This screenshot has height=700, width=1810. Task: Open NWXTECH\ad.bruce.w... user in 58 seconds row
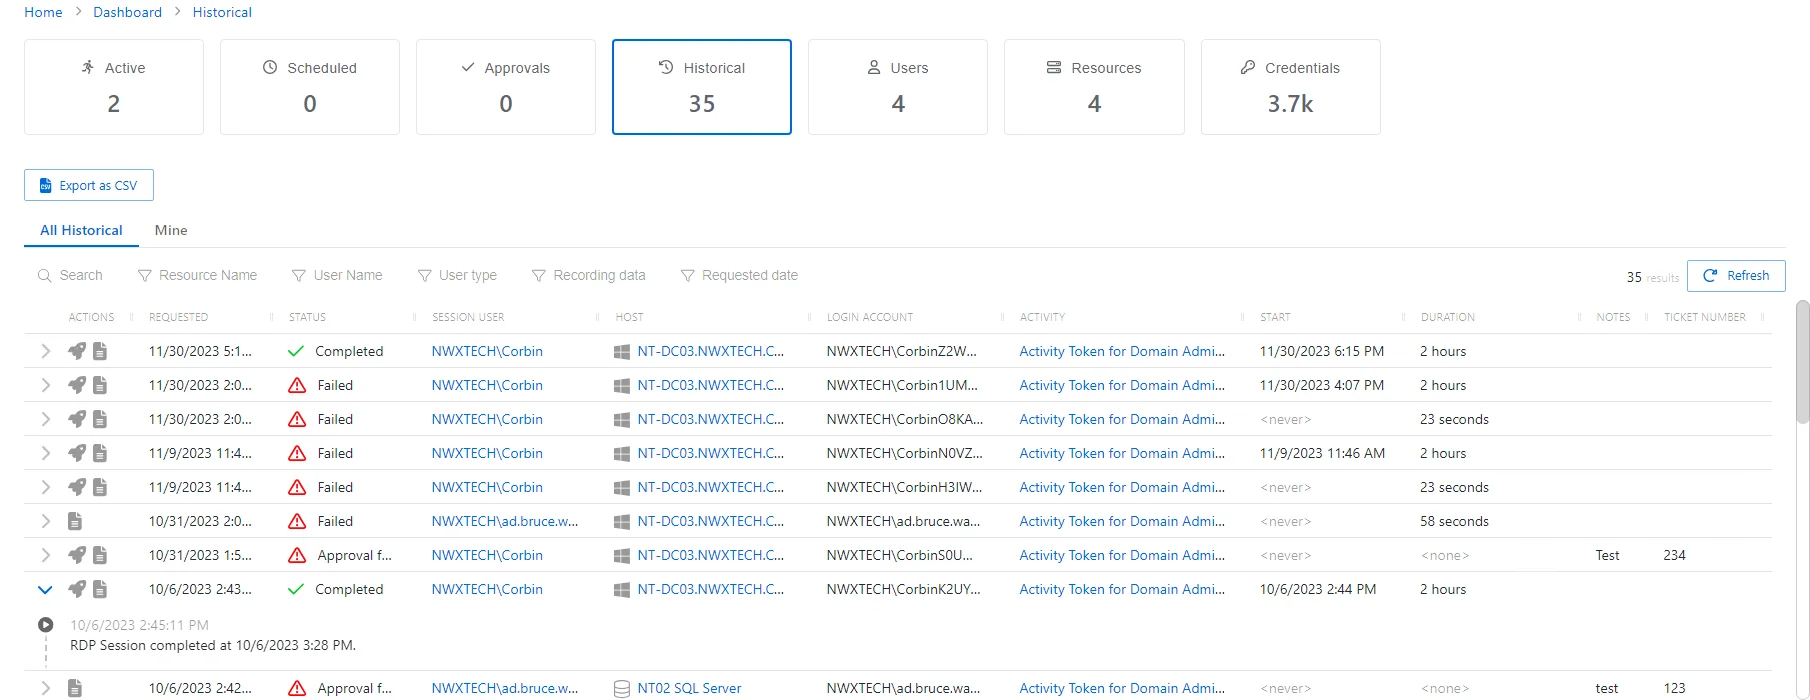[x=505, y=521]
